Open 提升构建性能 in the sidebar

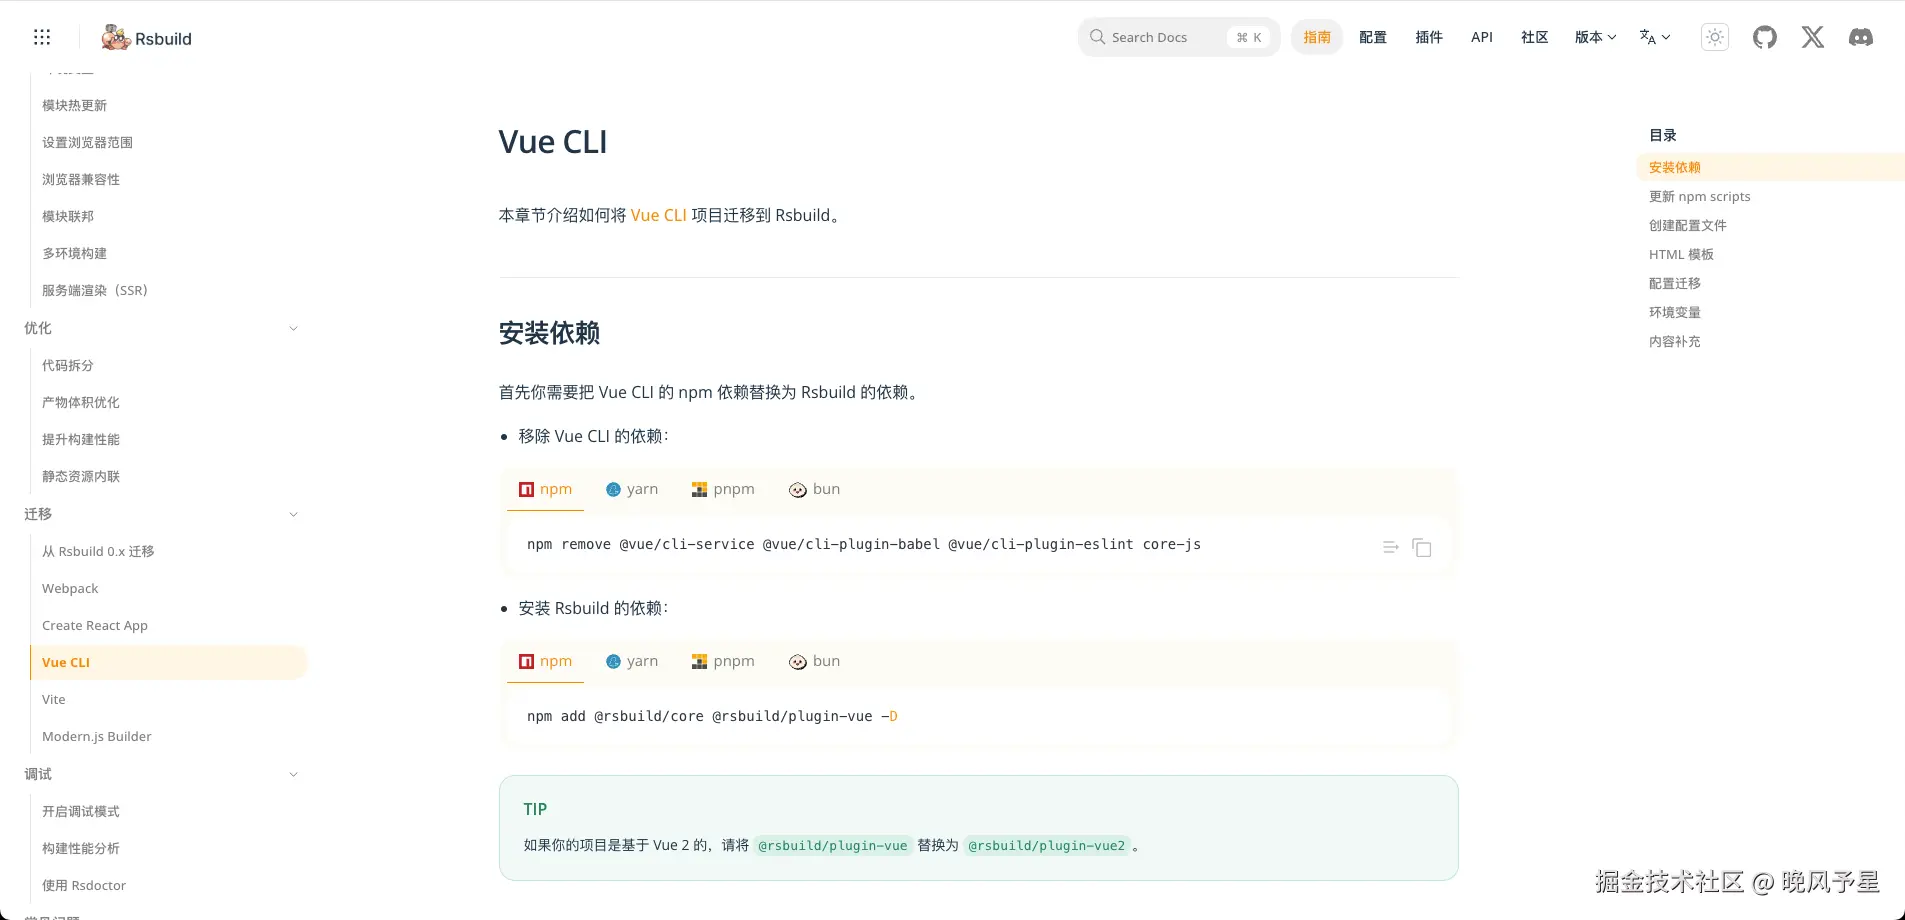[x=81, y=439]
